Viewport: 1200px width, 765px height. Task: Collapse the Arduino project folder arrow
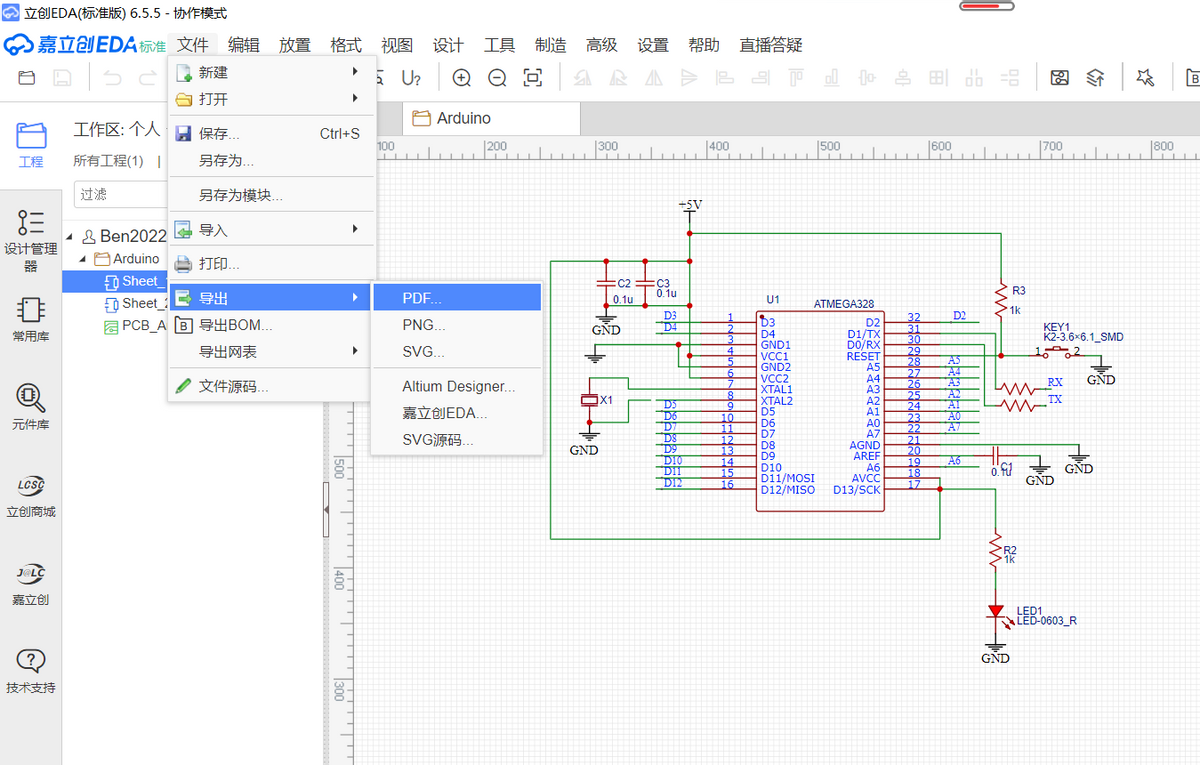point(84,259)
